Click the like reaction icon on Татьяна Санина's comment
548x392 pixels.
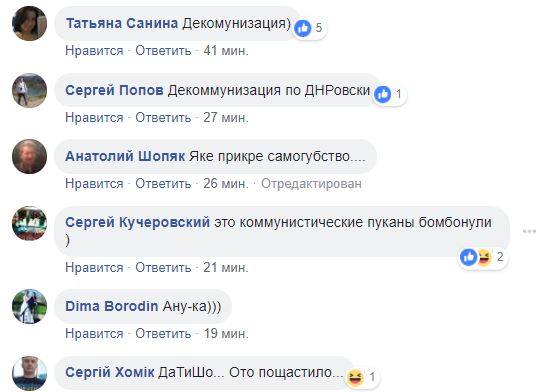[x=303, y=28]
